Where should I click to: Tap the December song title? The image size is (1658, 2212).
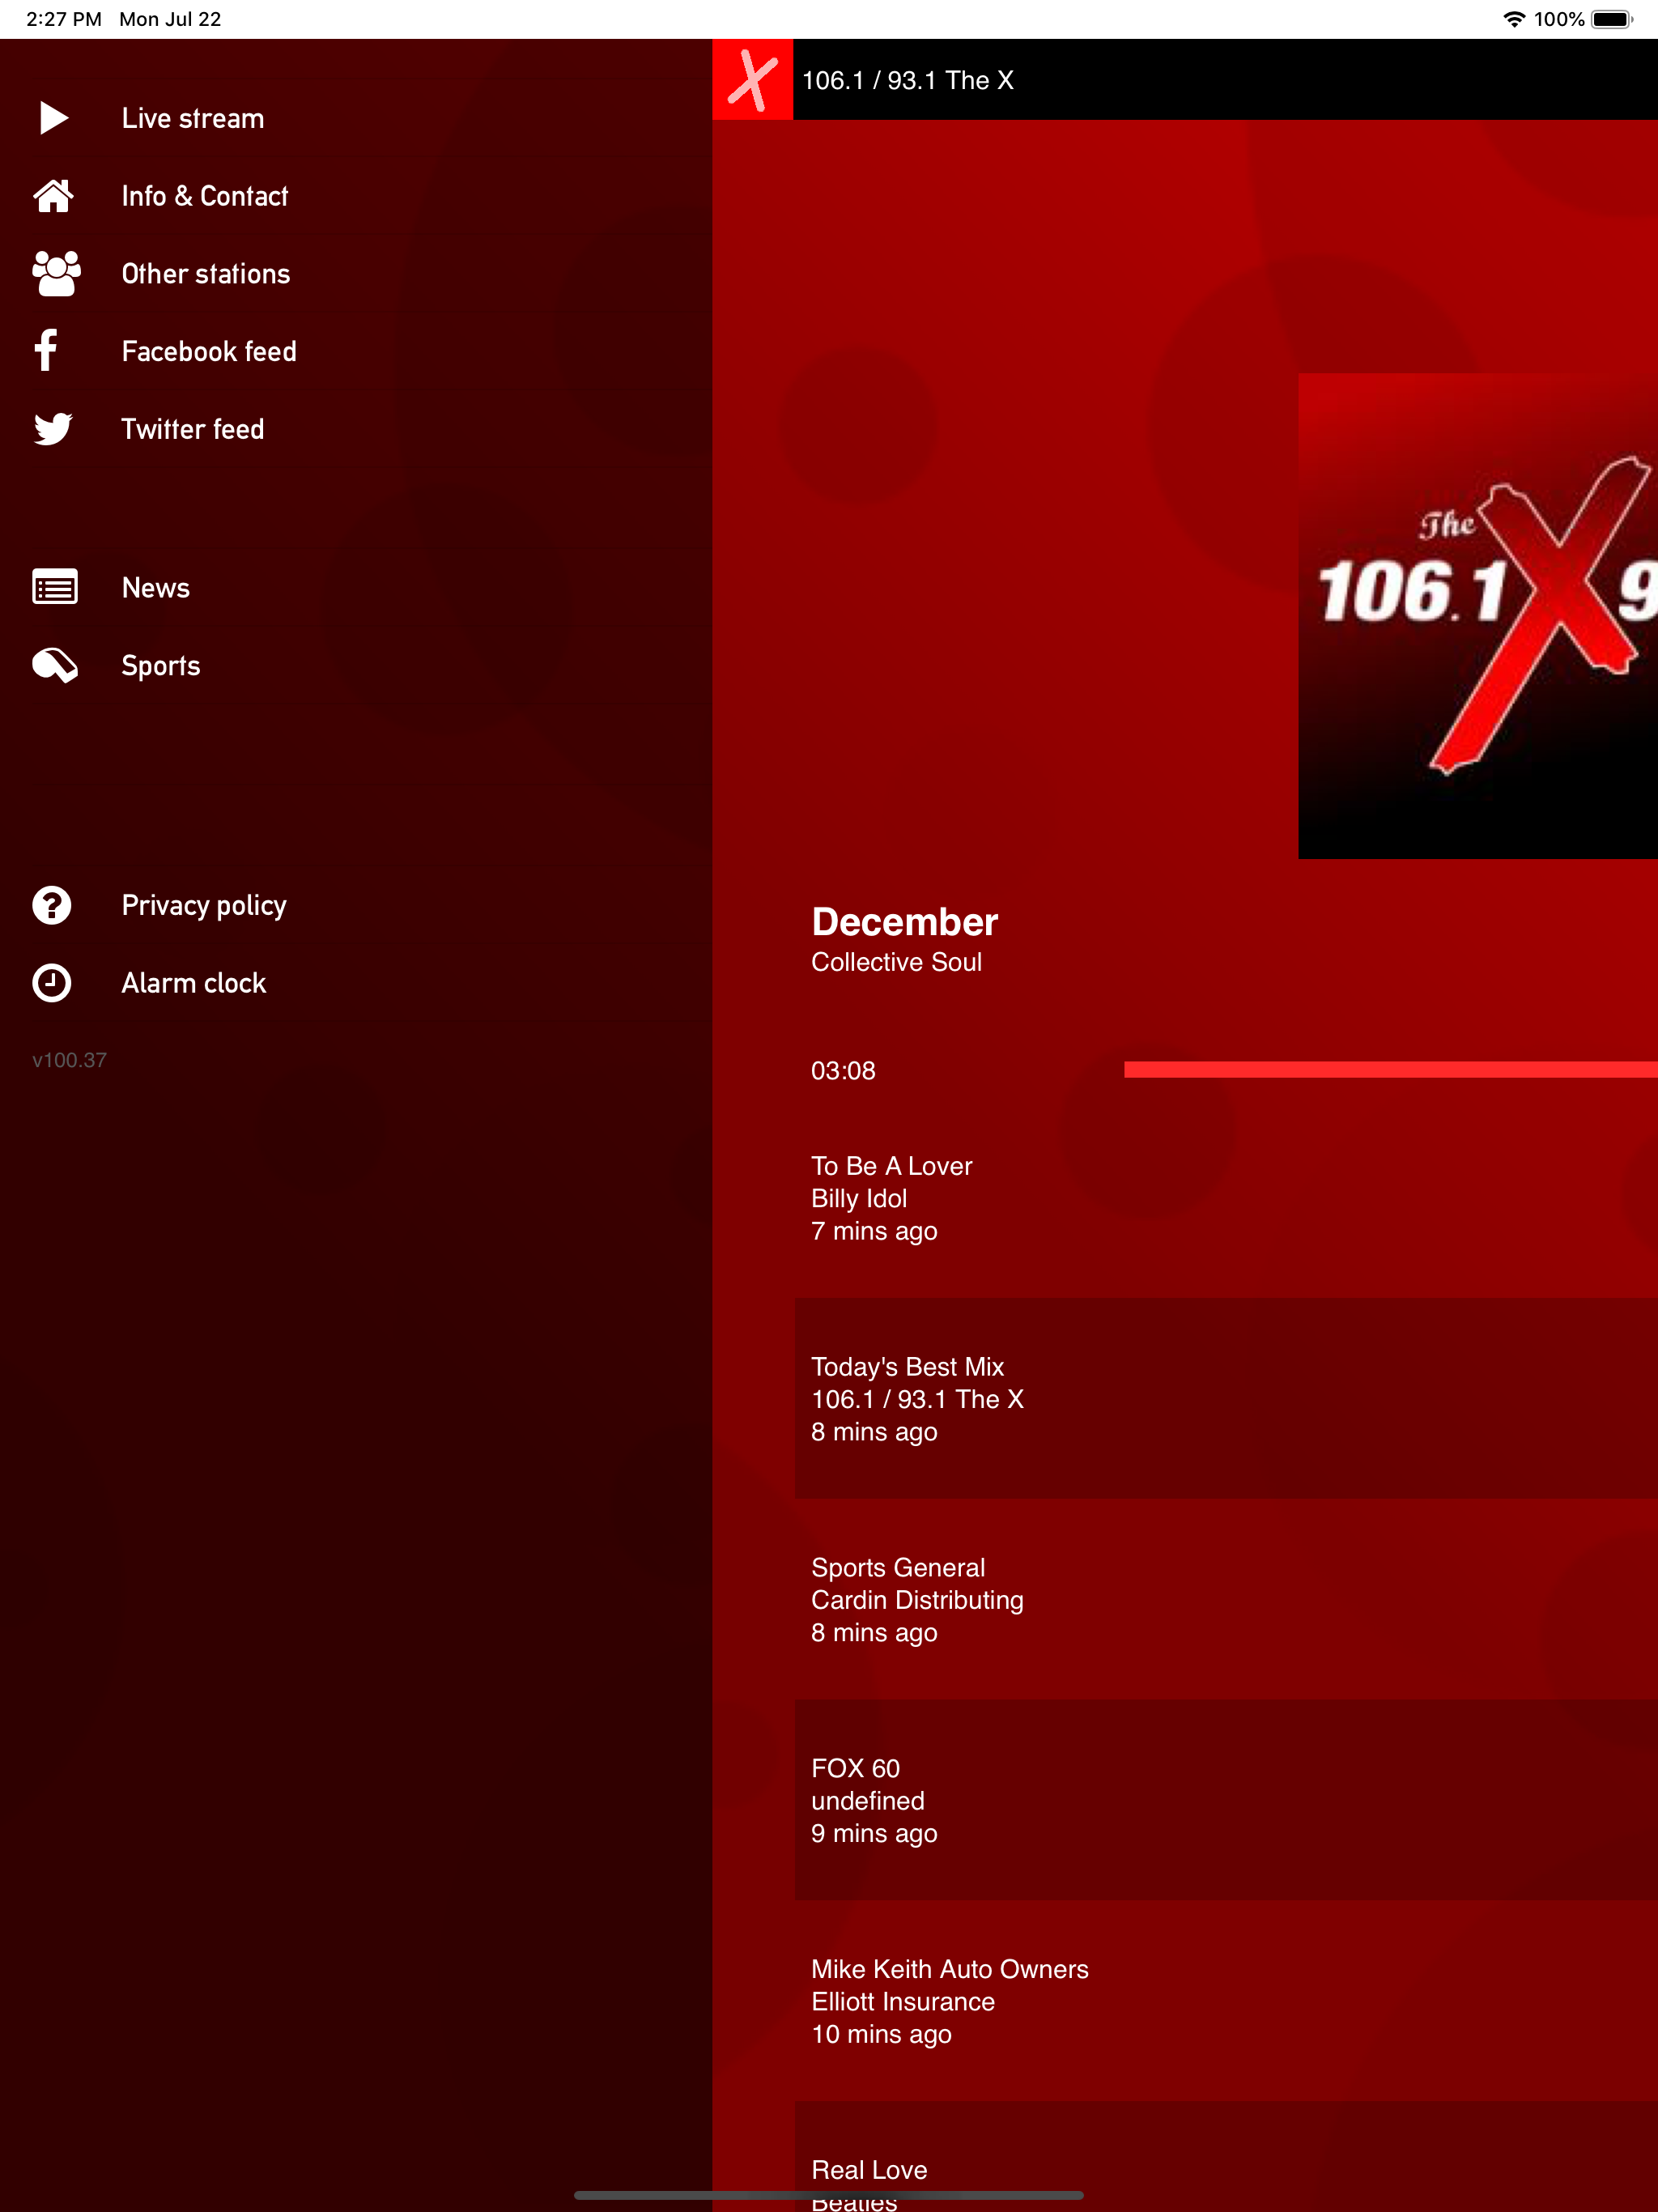click(x=905, y=922)
